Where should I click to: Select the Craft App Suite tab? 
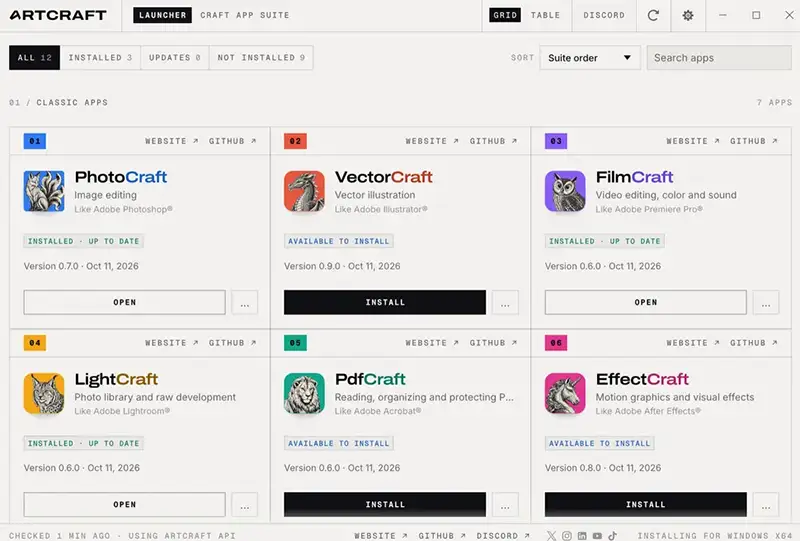point(244,15)
